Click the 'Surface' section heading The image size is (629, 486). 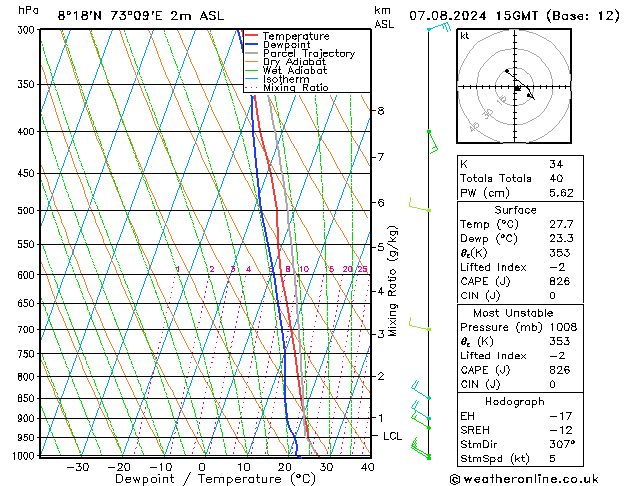[515, 210]
